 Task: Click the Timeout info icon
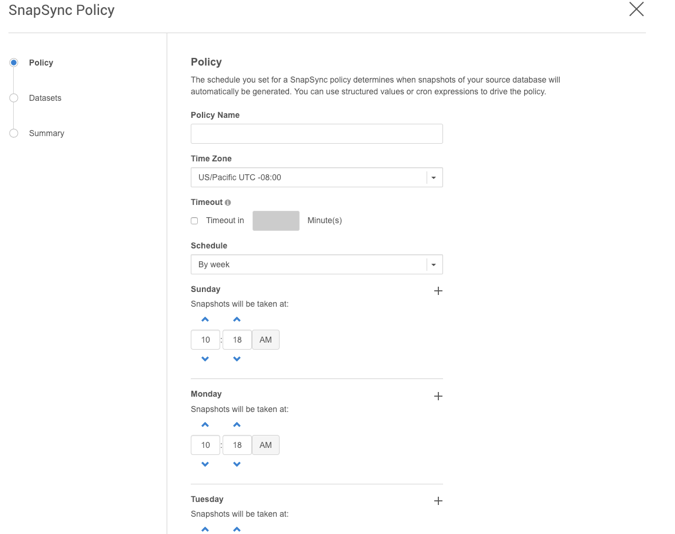pyautogui.click(x=228, y=203)
